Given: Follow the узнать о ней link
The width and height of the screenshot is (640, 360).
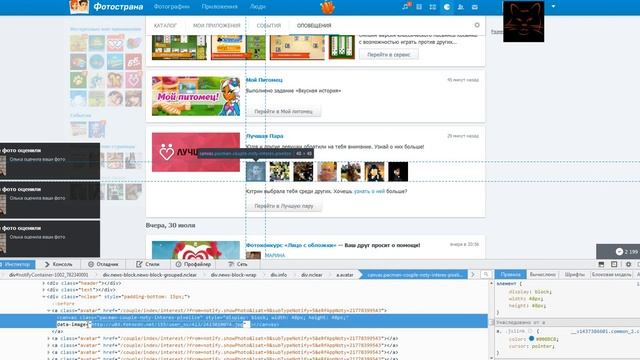Looking at the screenshot, I should click(369, 191).
